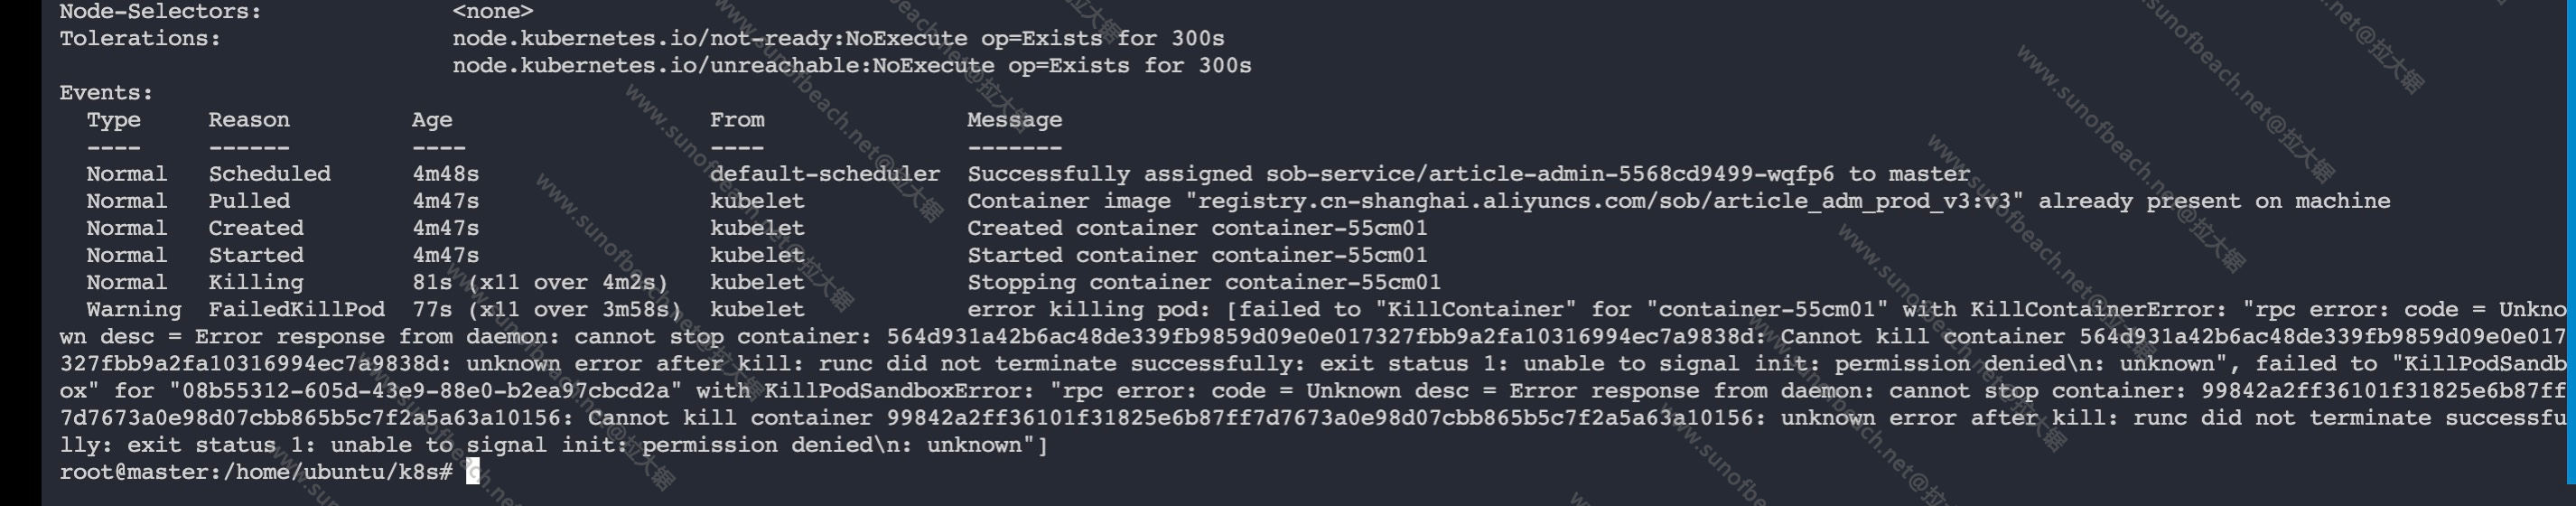Select the Scheduled event reason
The width and height of the screenshot is (2576, 506).
point(269,174)
